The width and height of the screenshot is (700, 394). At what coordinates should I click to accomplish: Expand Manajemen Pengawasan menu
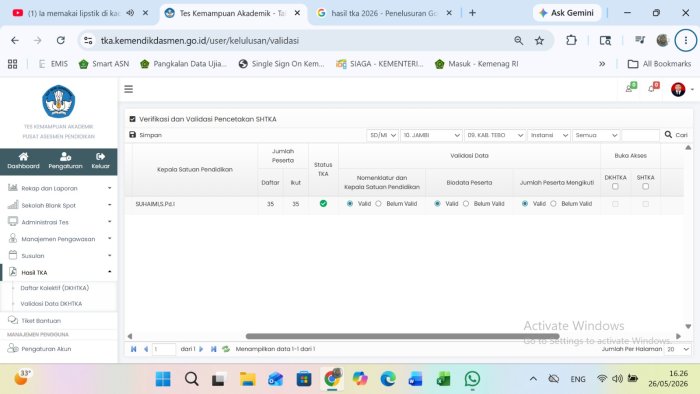click(59, 239)
